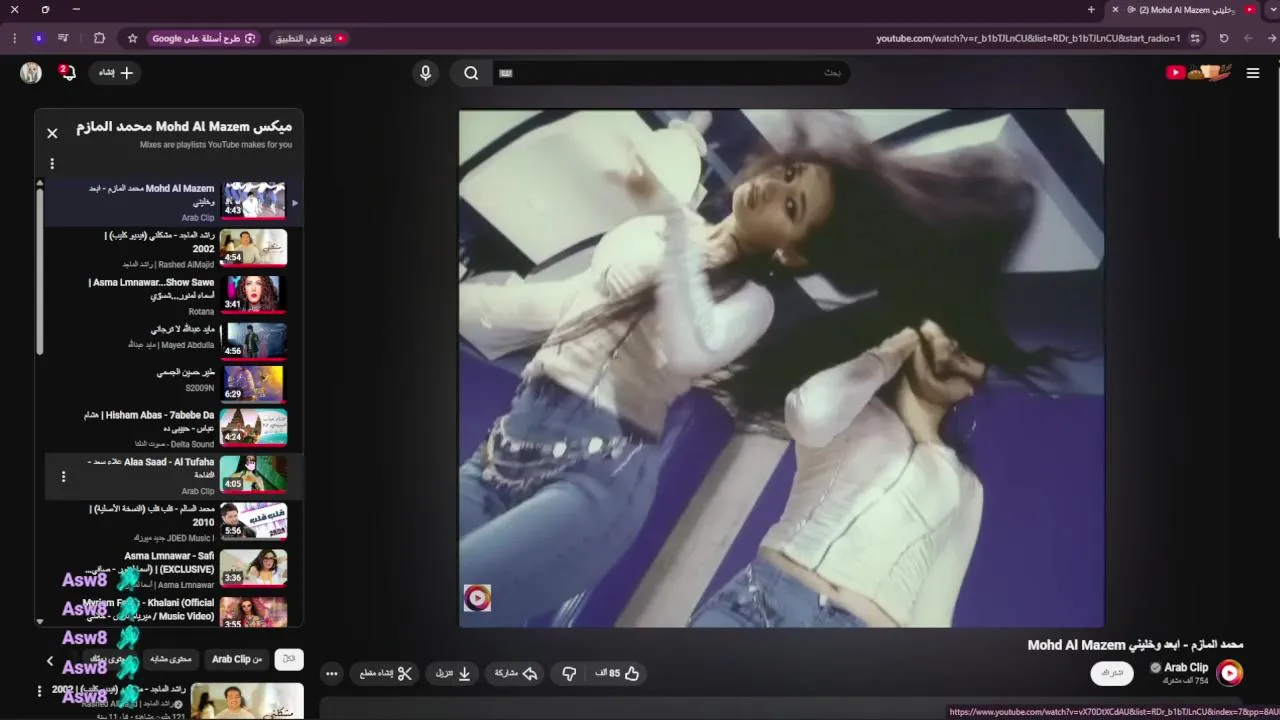Share the video (مشاركة)

click(x=516, y=674)
